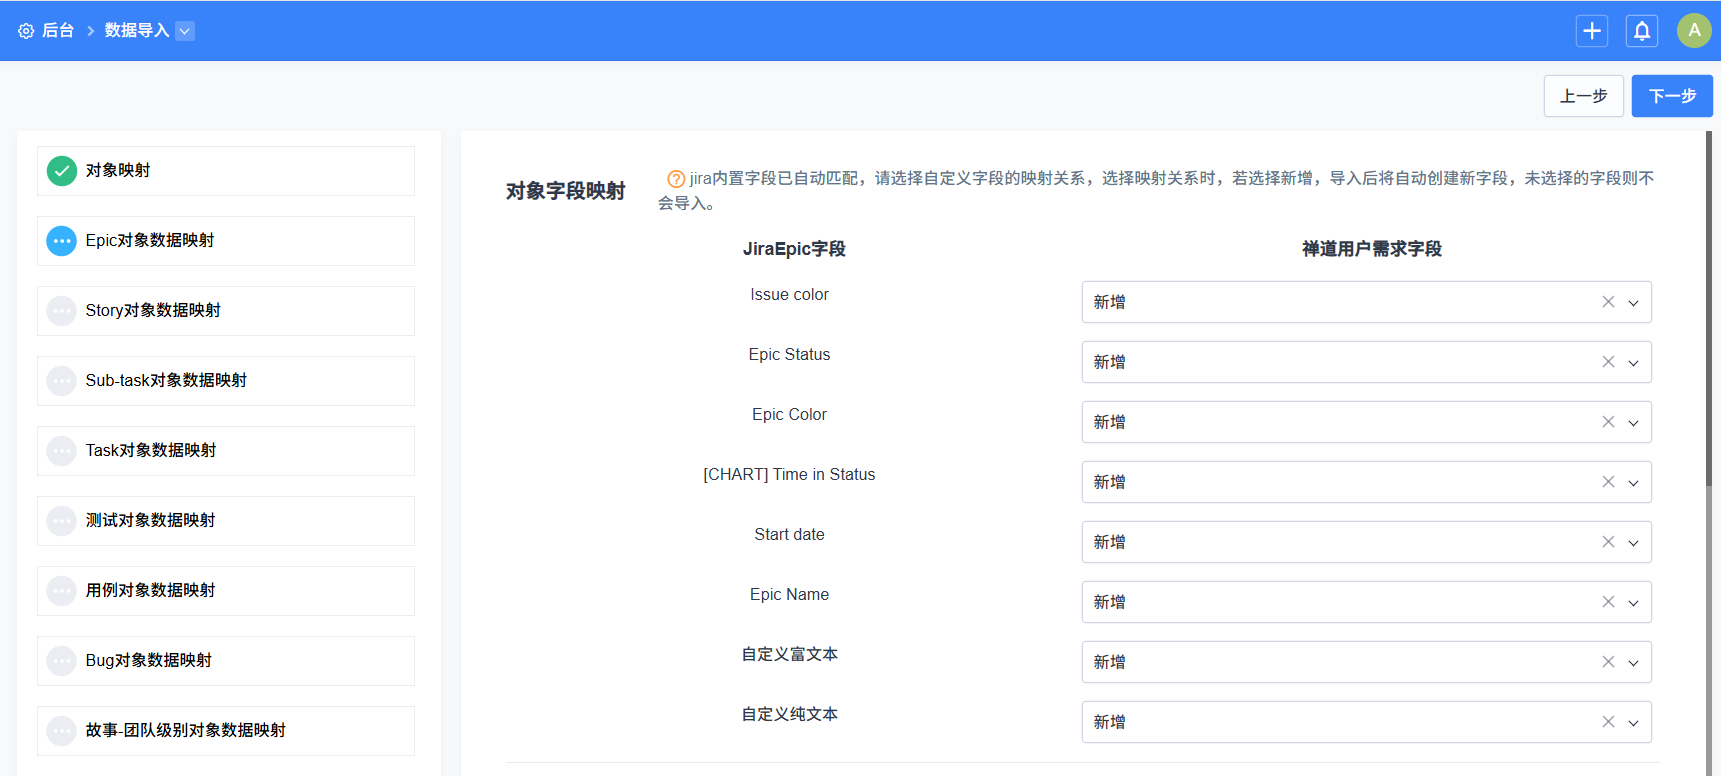Select the 故事-团队级别对象数据映射 step

[226, 731]
